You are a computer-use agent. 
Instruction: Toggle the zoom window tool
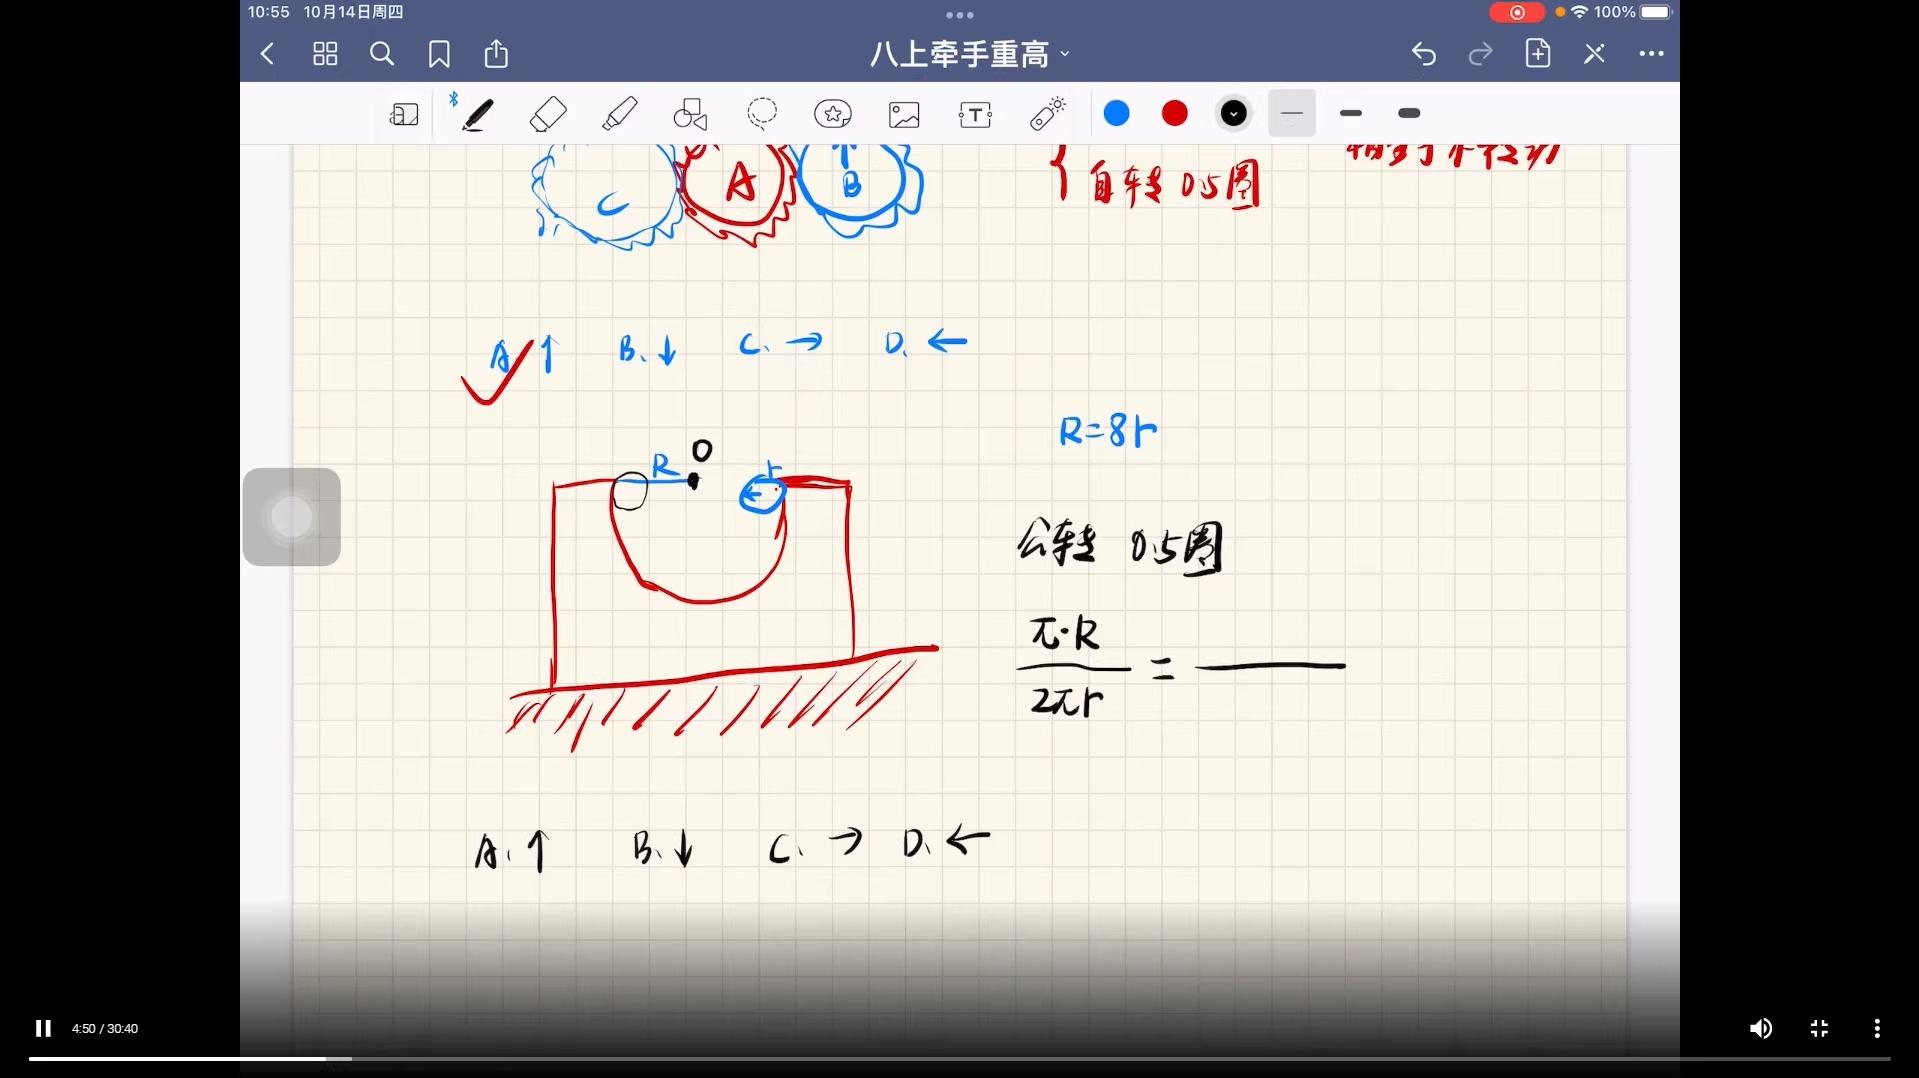[x=404, y=114]
